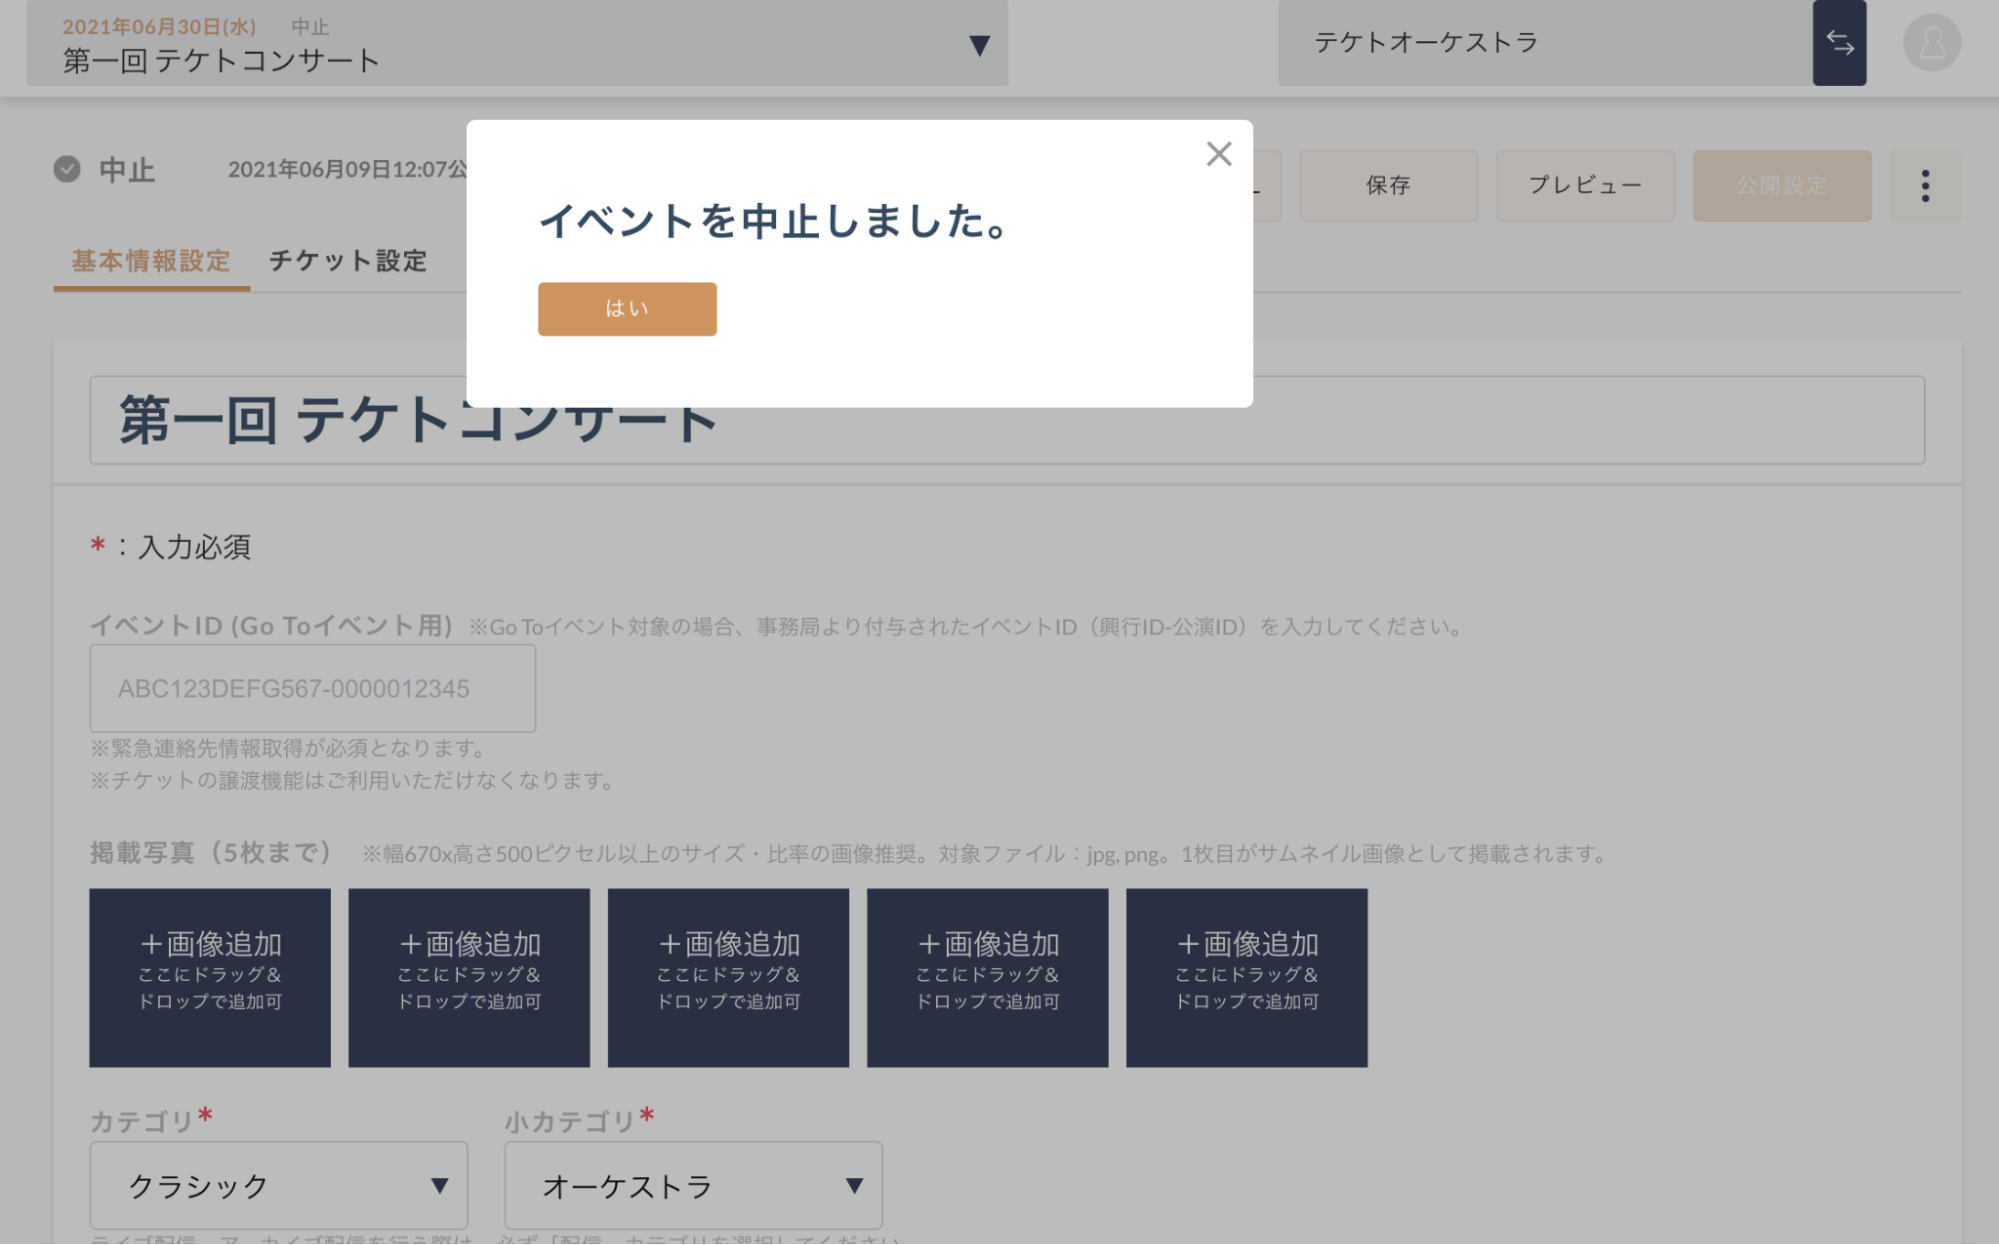
Task: Switch to the チケット設定 tab
Action: point(348,262)
